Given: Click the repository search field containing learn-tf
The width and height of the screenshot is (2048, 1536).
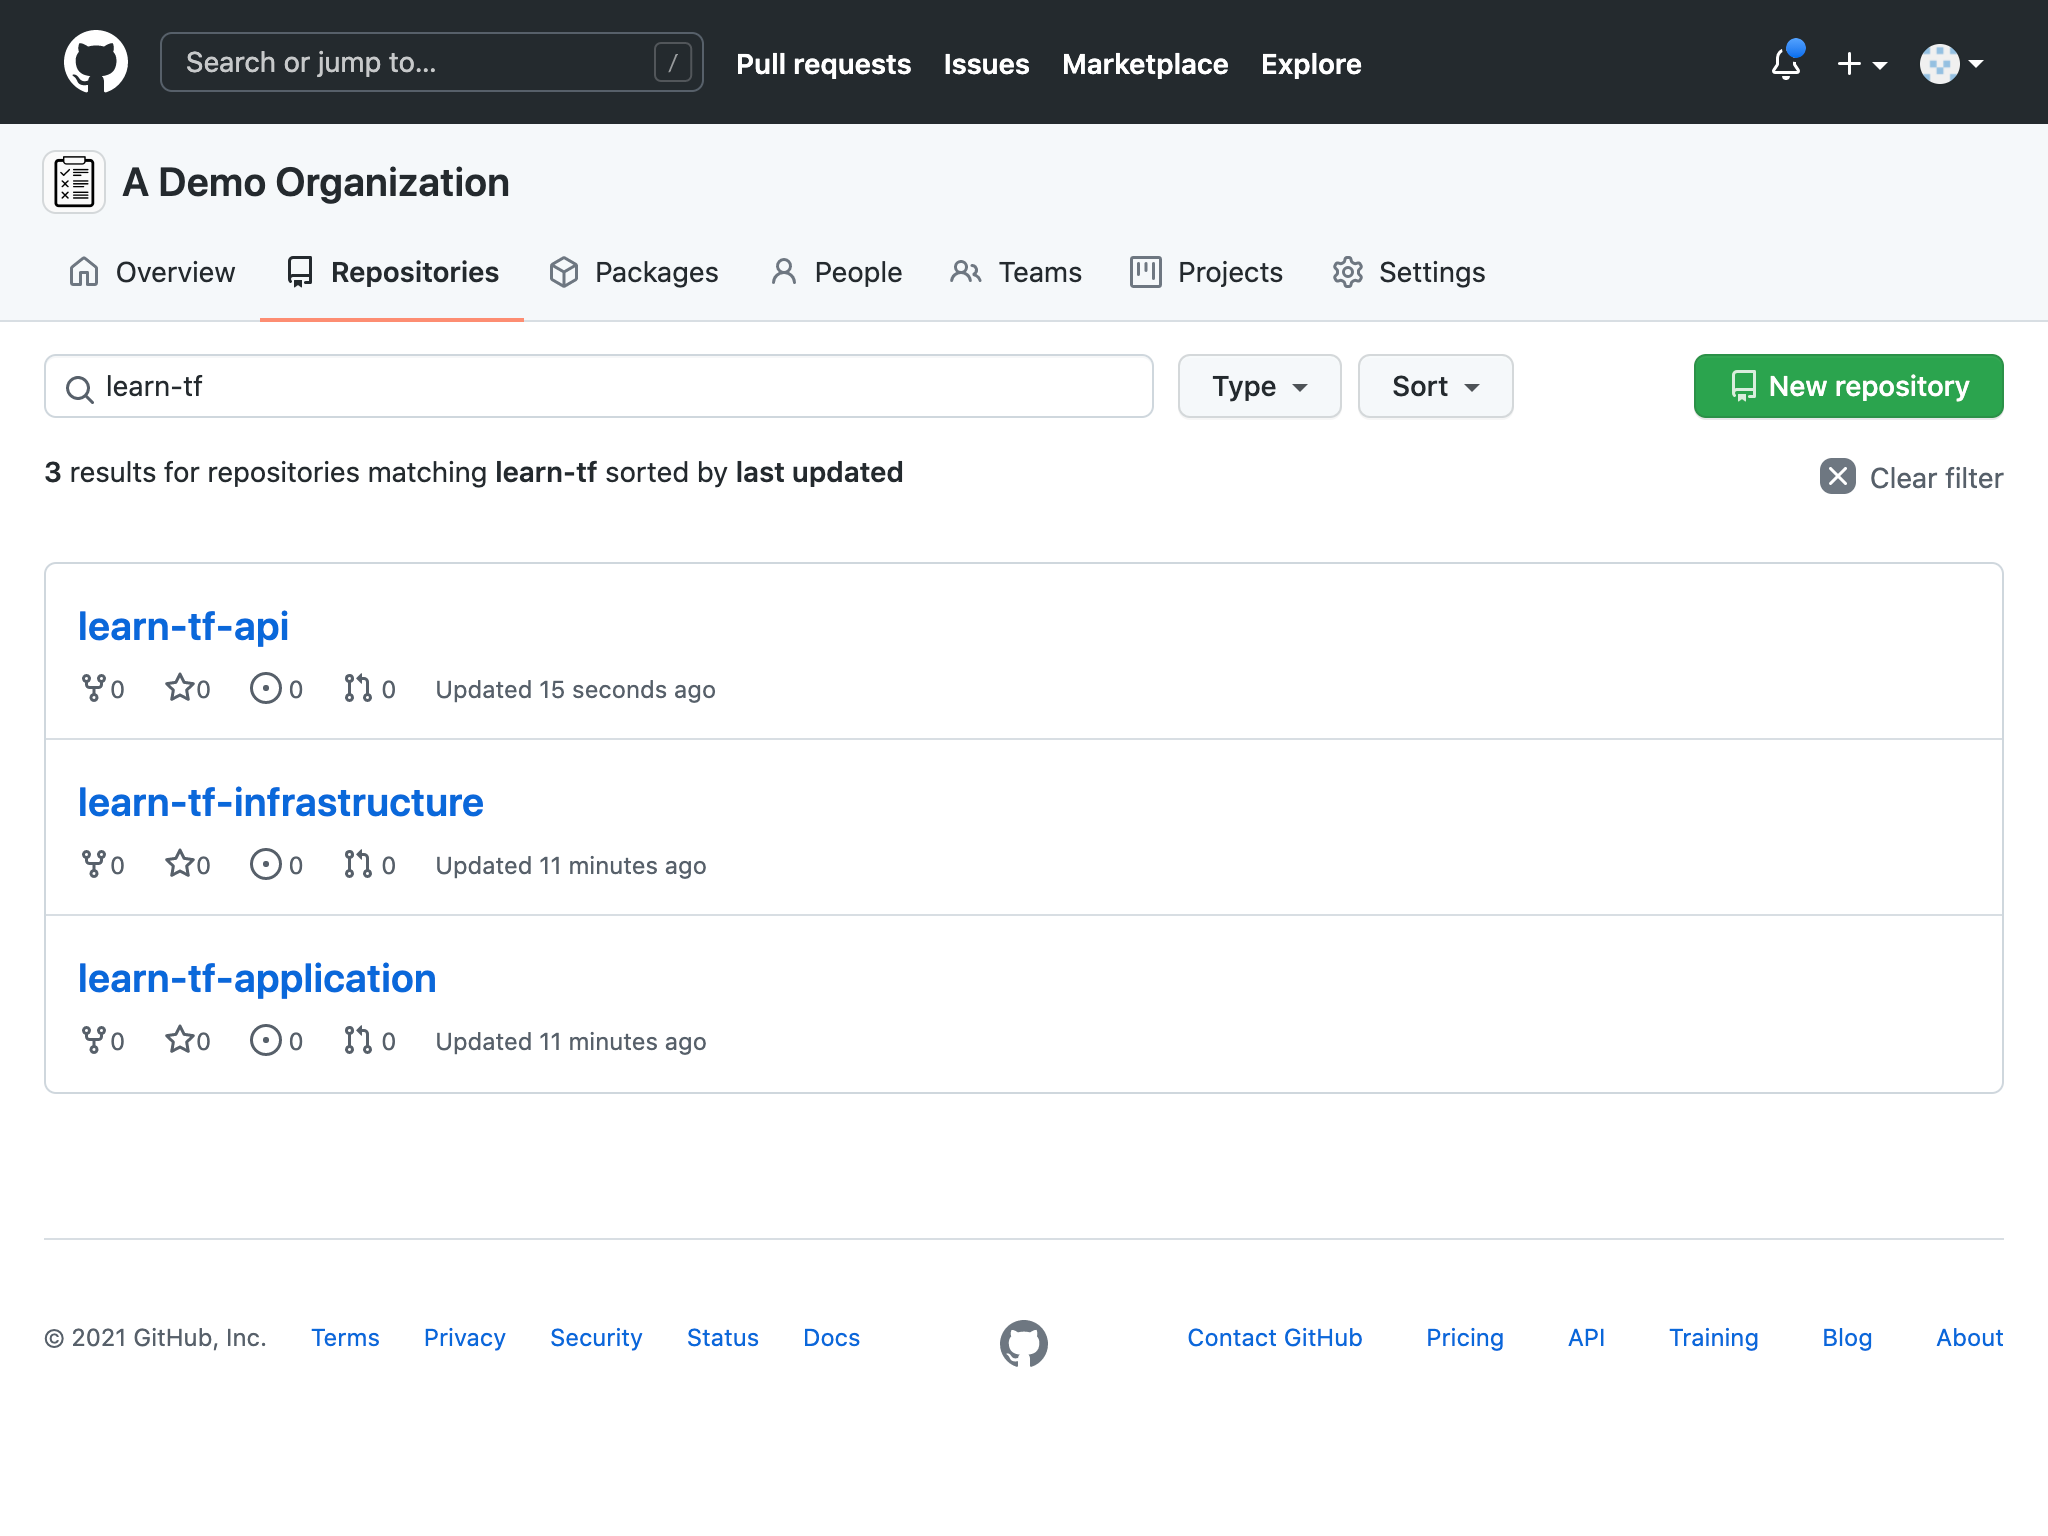Looking at the screenshot, I should click(600, 386).
